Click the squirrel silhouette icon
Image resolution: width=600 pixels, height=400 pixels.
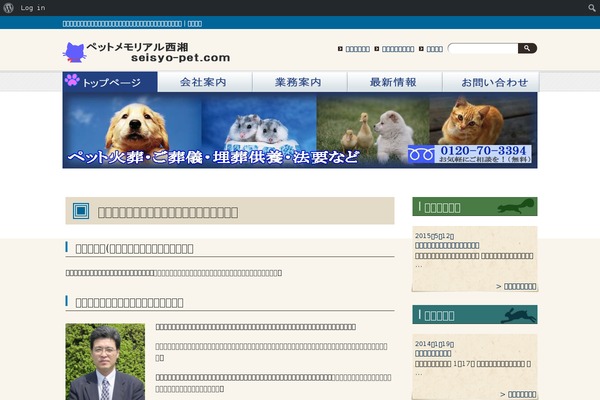[x=516, y=206]
